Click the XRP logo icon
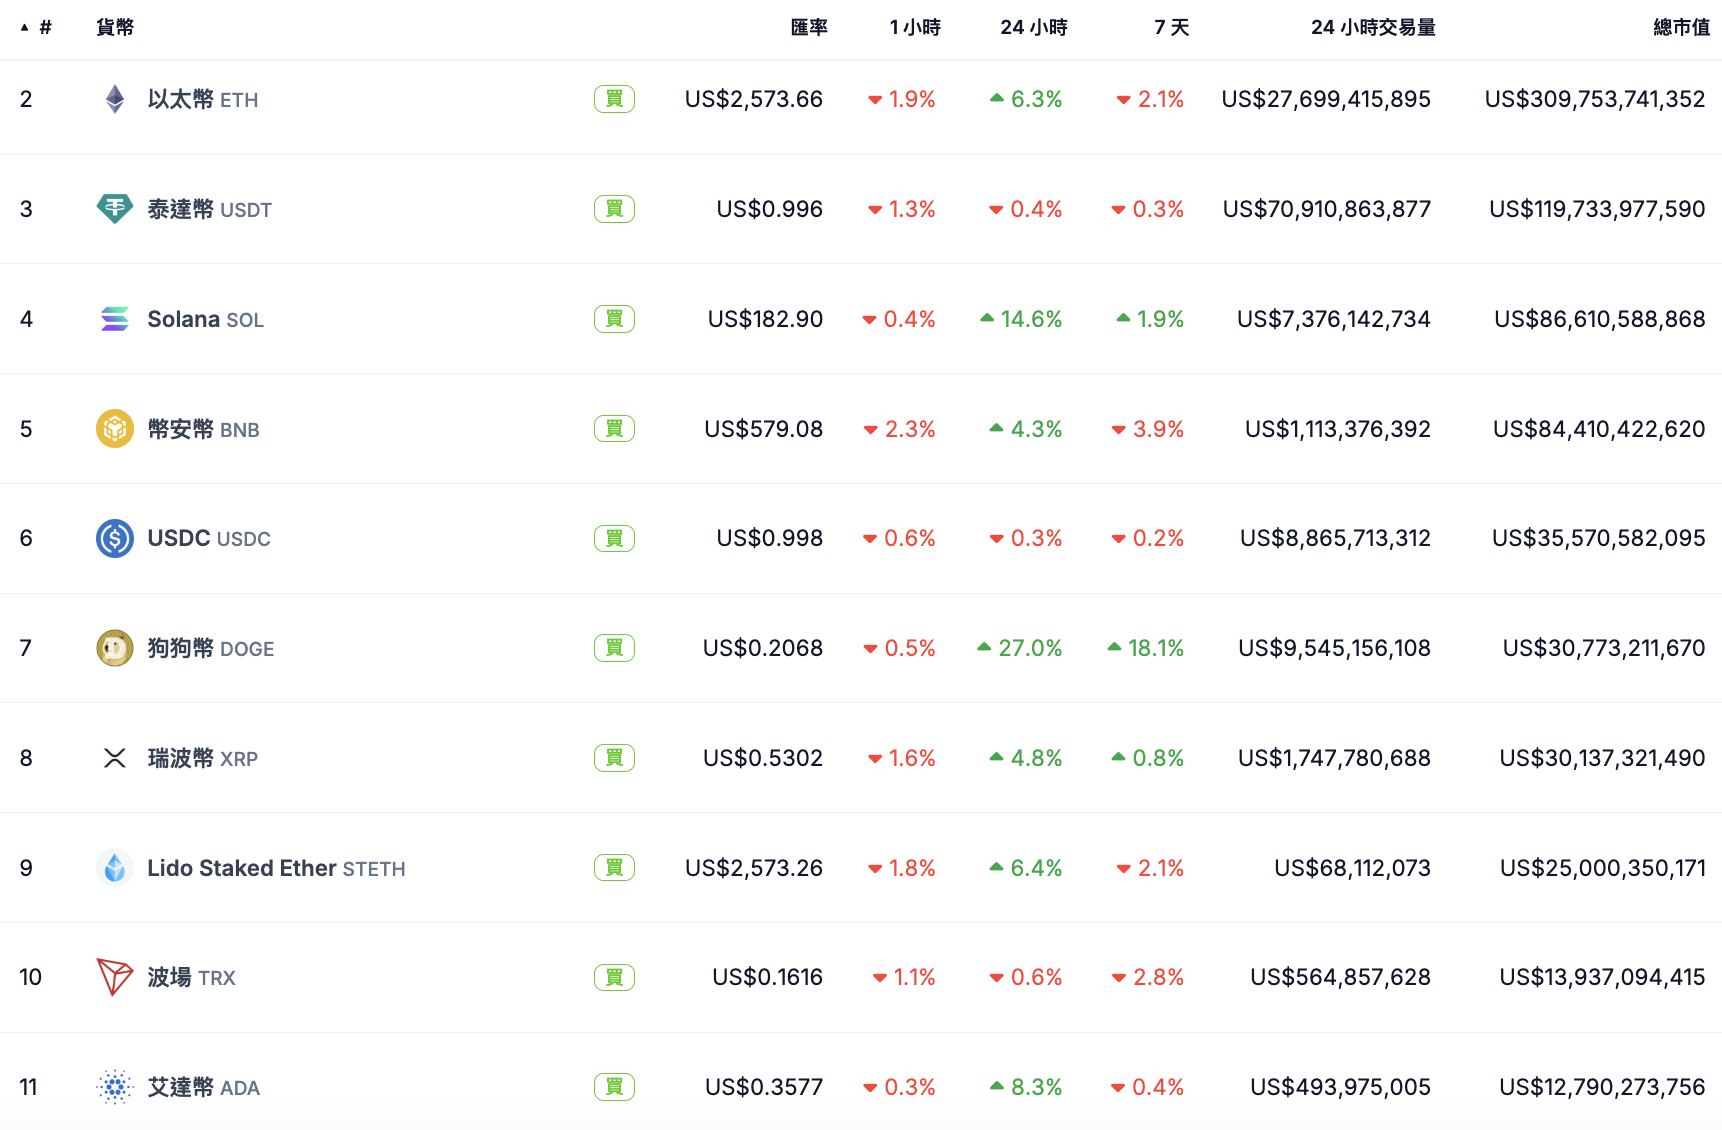 click(115, 758)
